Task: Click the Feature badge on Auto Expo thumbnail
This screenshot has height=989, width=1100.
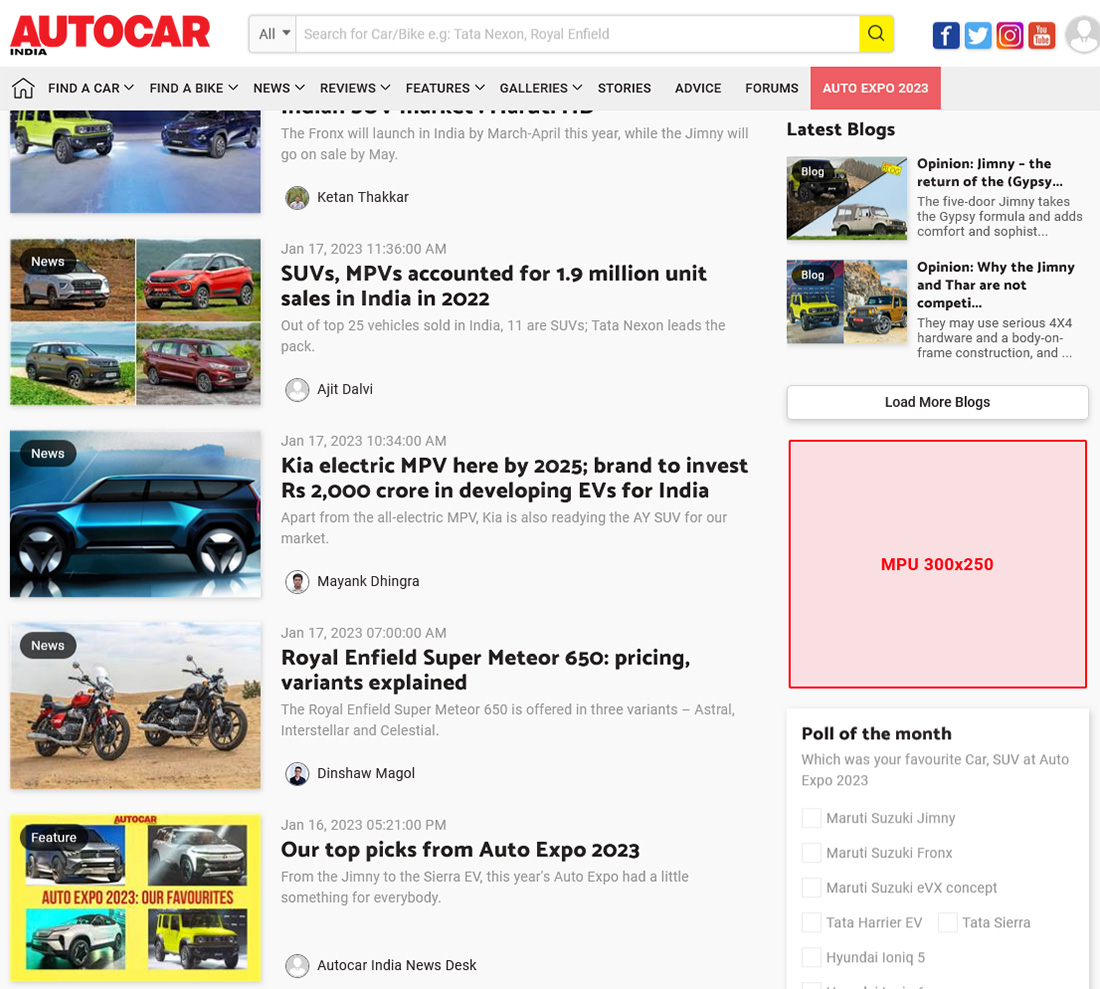Action: coord(53,837)
